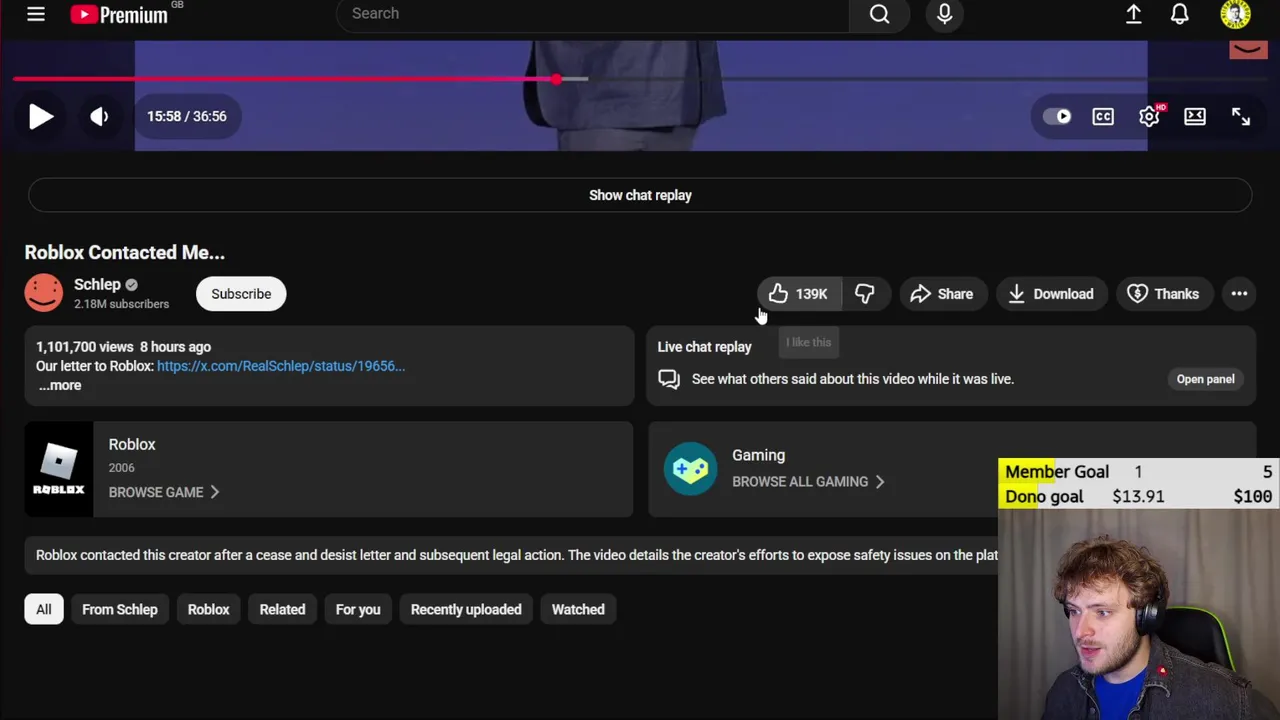Click the live chat replay speech icon
Image resolution: width=1280 pixels, height=720 pixels.
(x=669, y=379)
